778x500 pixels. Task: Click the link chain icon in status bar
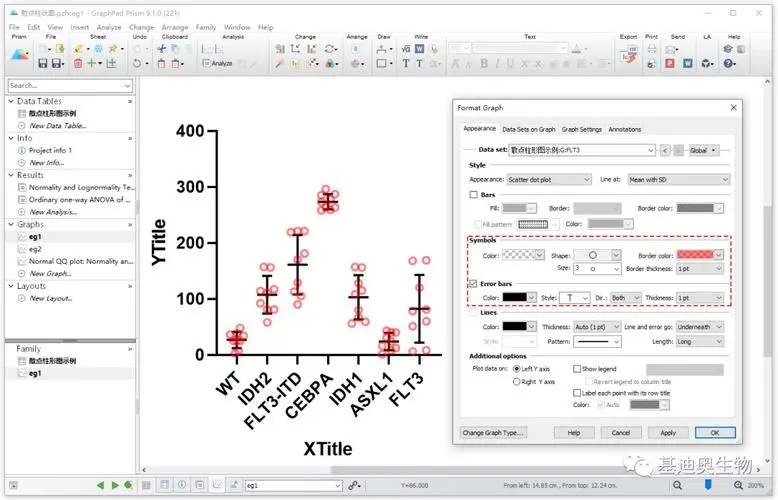(353, 485)
